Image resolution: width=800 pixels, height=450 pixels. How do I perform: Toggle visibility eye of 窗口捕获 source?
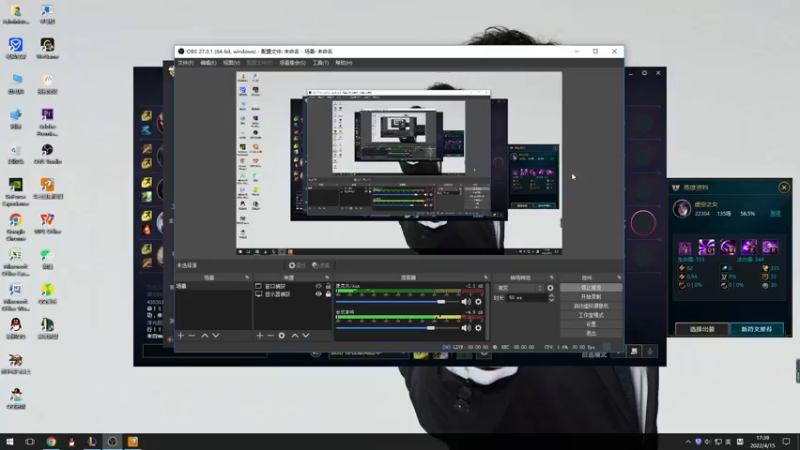tap(318, 286)
